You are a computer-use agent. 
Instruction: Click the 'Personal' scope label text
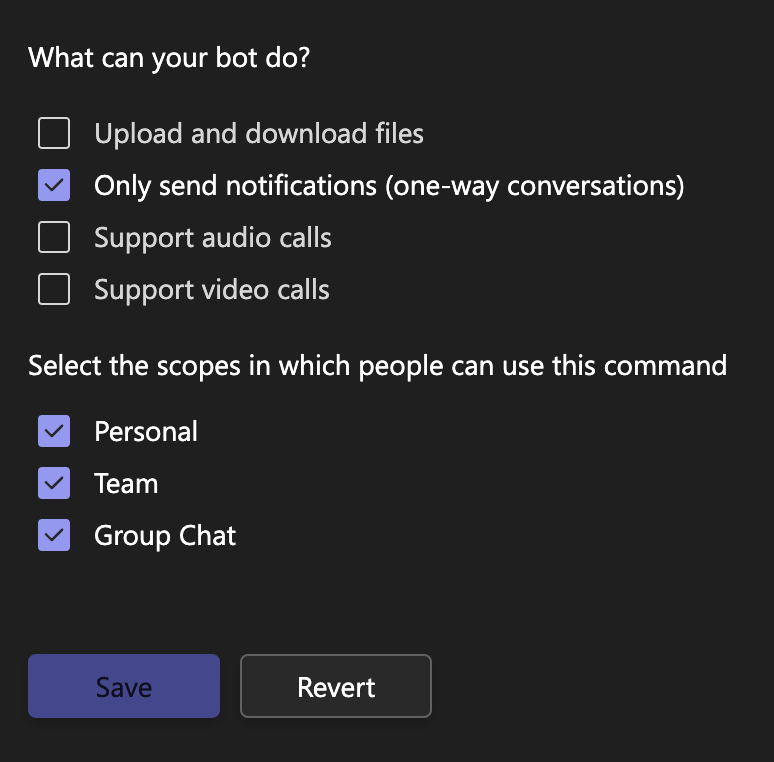coord(146,431)
